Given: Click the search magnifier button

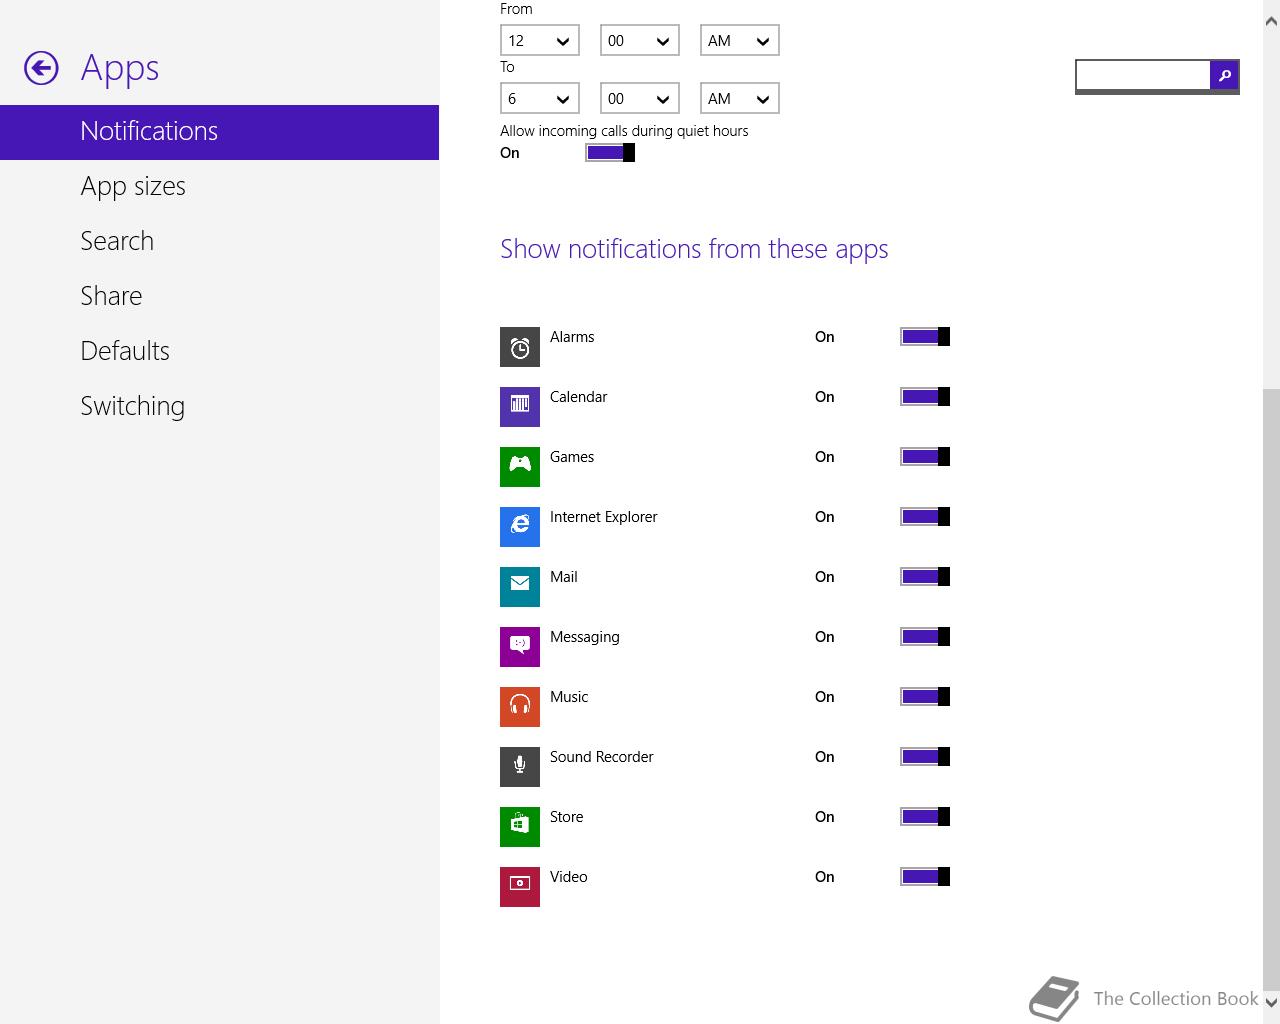Looking at the screenshot, I should [x=1224, y=75].
